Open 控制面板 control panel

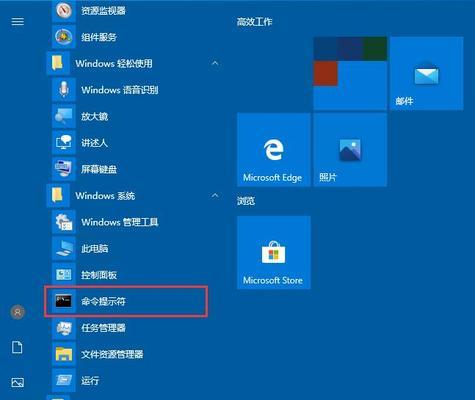tap(133, 275)
